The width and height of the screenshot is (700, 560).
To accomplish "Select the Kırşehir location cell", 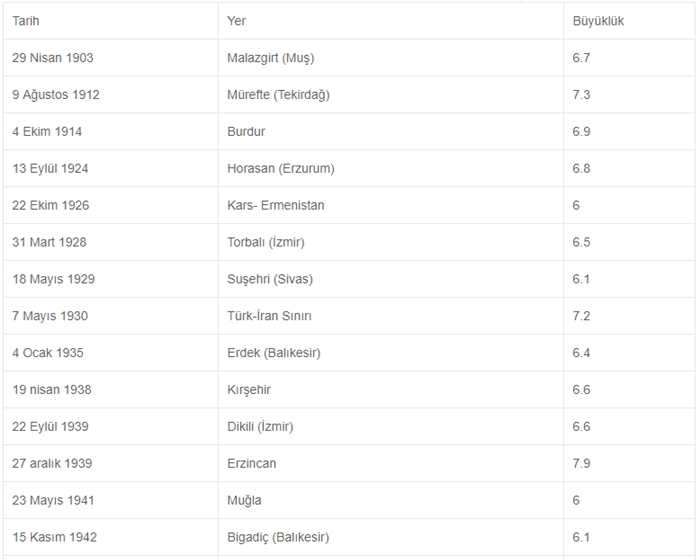I will (249, 390).
